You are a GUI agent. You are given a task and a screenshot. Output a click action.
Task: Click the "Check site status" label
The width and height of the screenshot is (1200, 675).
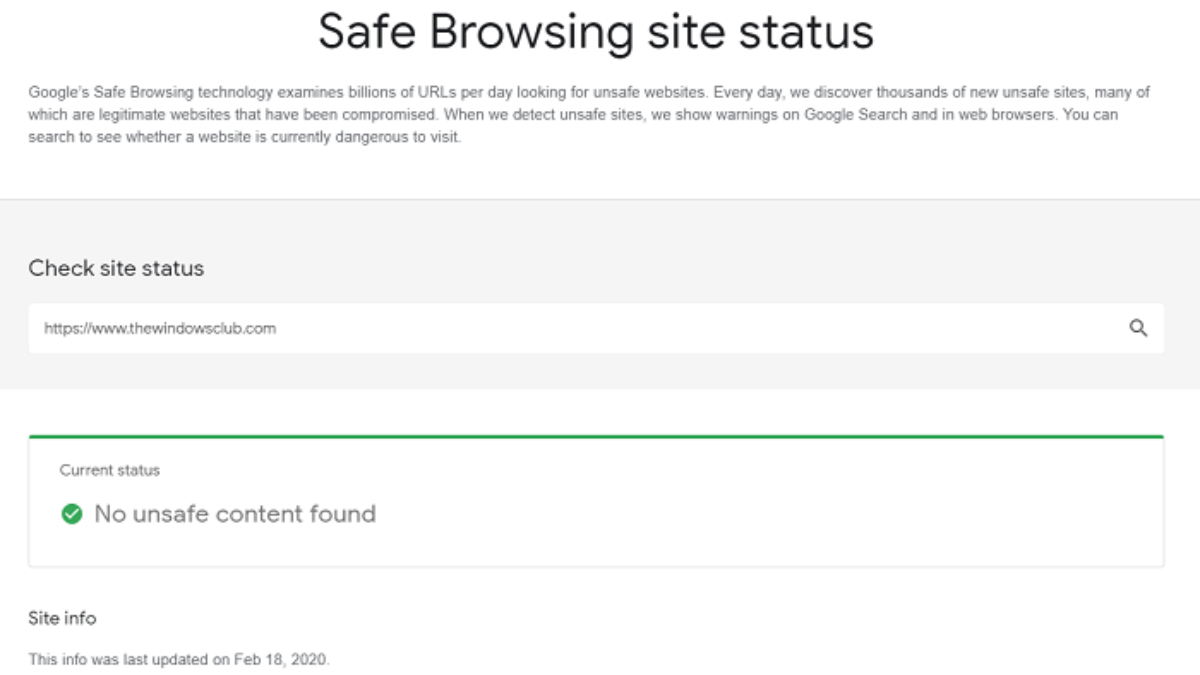coord(116,268)
